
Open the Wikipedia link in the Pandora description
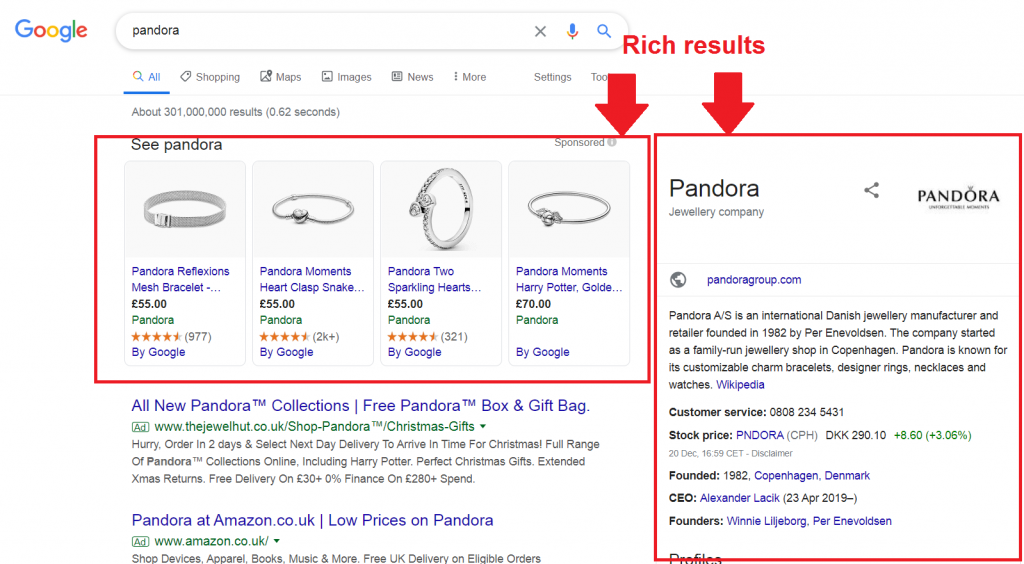click(x=740, y=385)
